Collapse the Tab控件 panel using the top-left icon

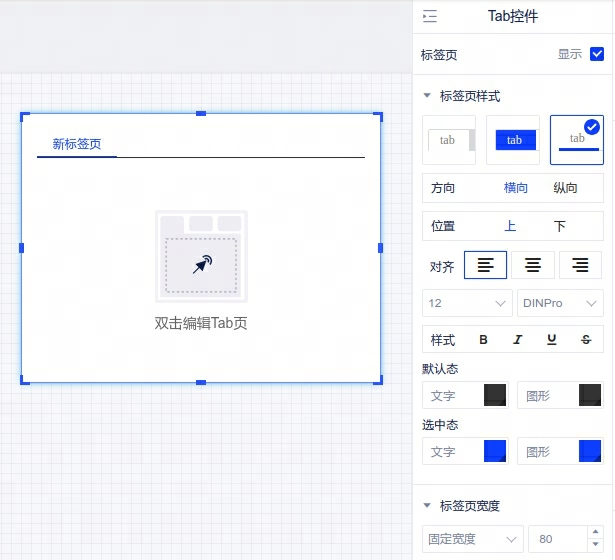(x=430, y=16)
